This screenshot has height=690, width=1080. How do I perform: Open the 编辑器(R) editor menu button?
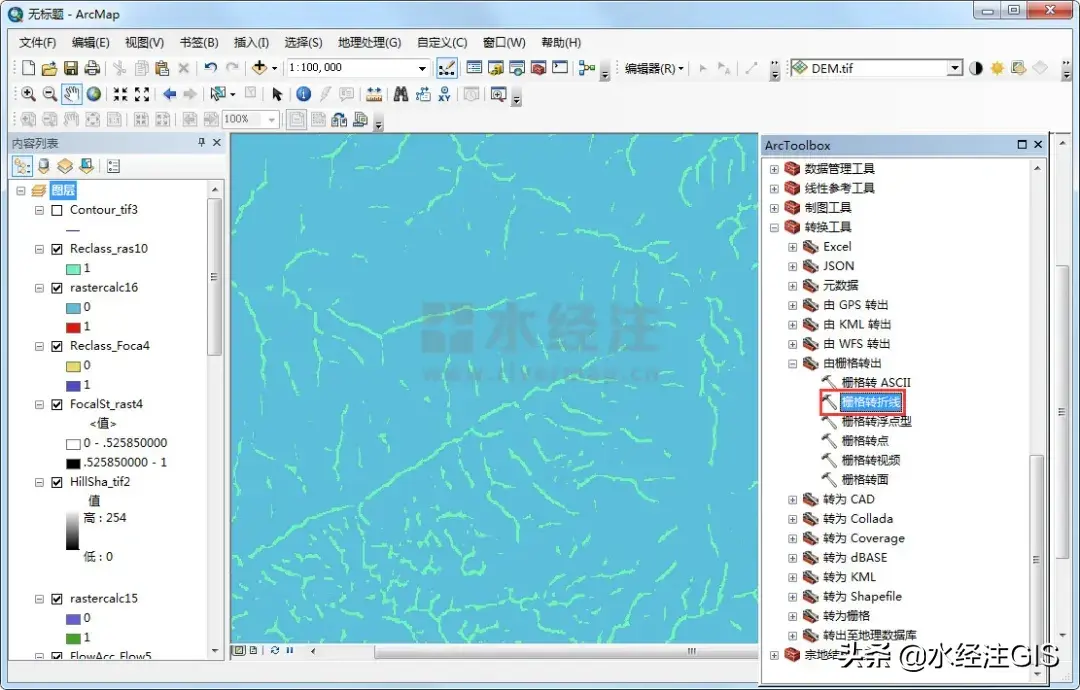[654, 68]
